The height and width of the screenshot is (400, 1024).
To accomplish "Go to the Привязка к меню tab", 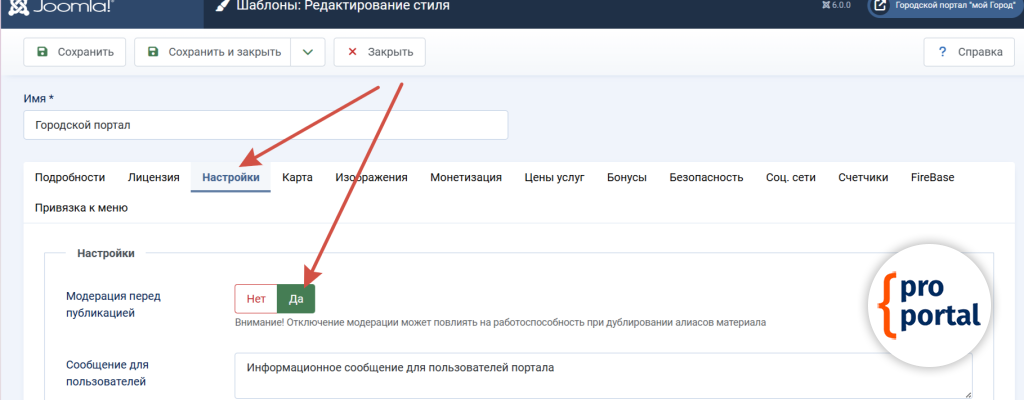I will [81, 208].
